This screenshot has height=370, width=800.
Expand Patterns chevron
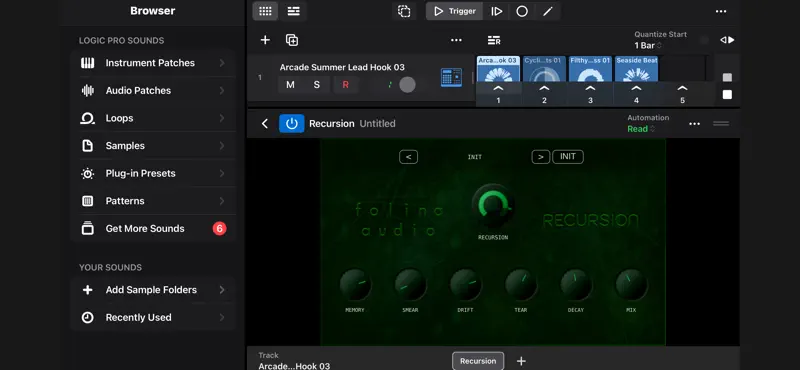222,201
